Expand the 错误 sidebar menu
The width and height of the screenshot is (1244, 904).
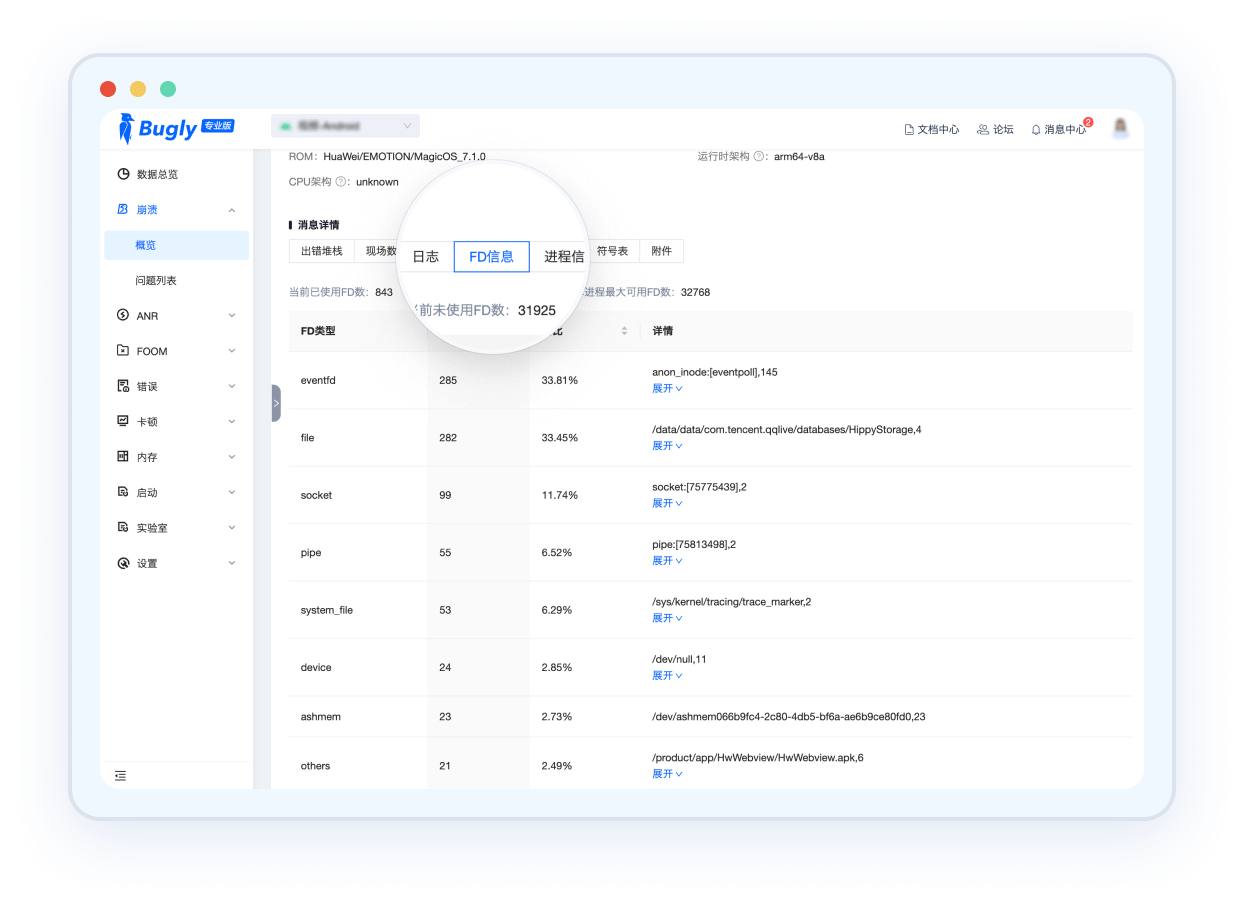tap(232, 387)
